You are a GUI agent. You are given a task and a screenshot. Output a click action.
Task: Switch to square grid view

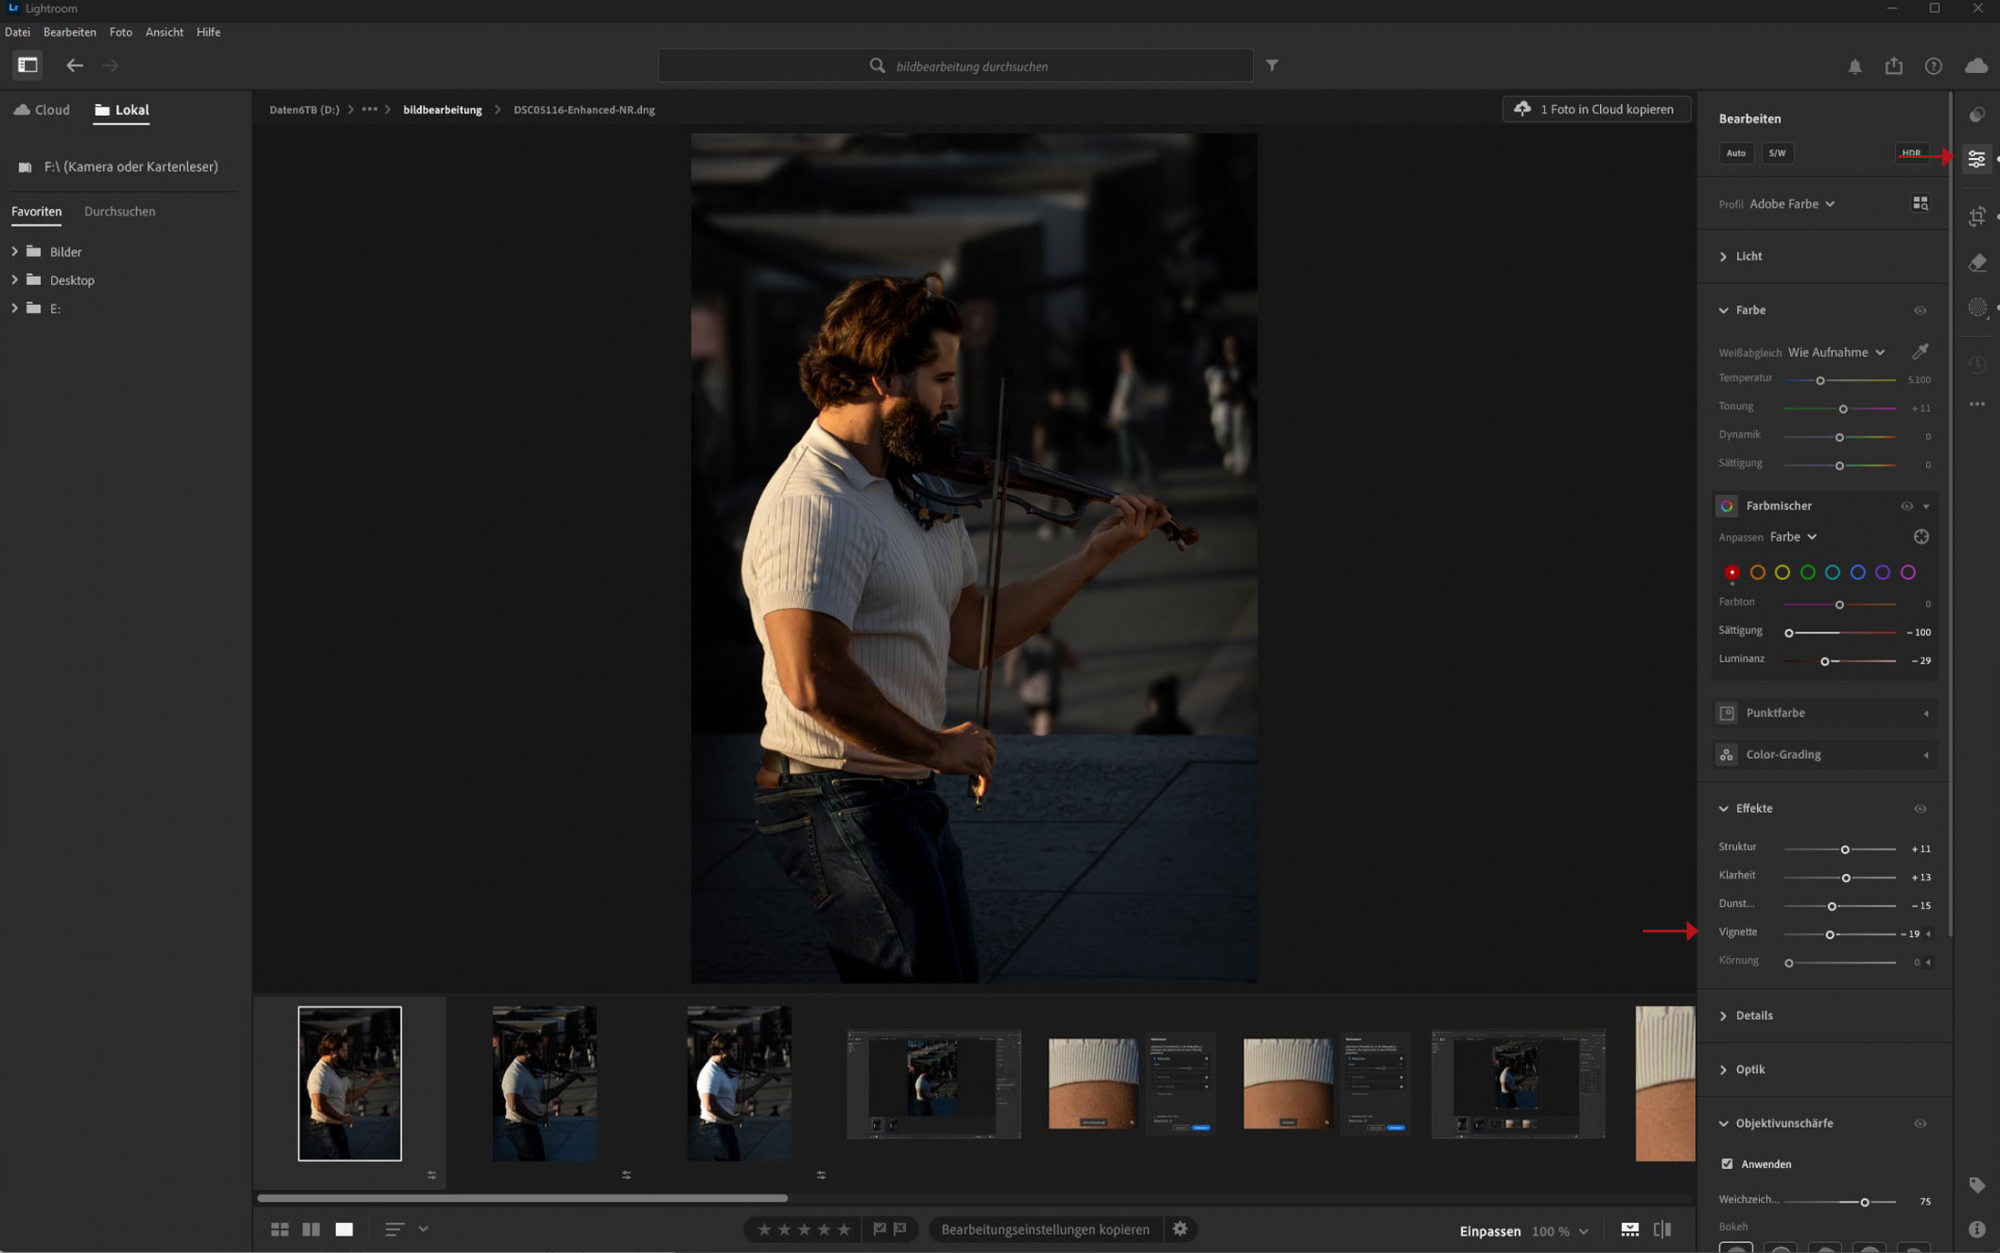coord(280,1229)
